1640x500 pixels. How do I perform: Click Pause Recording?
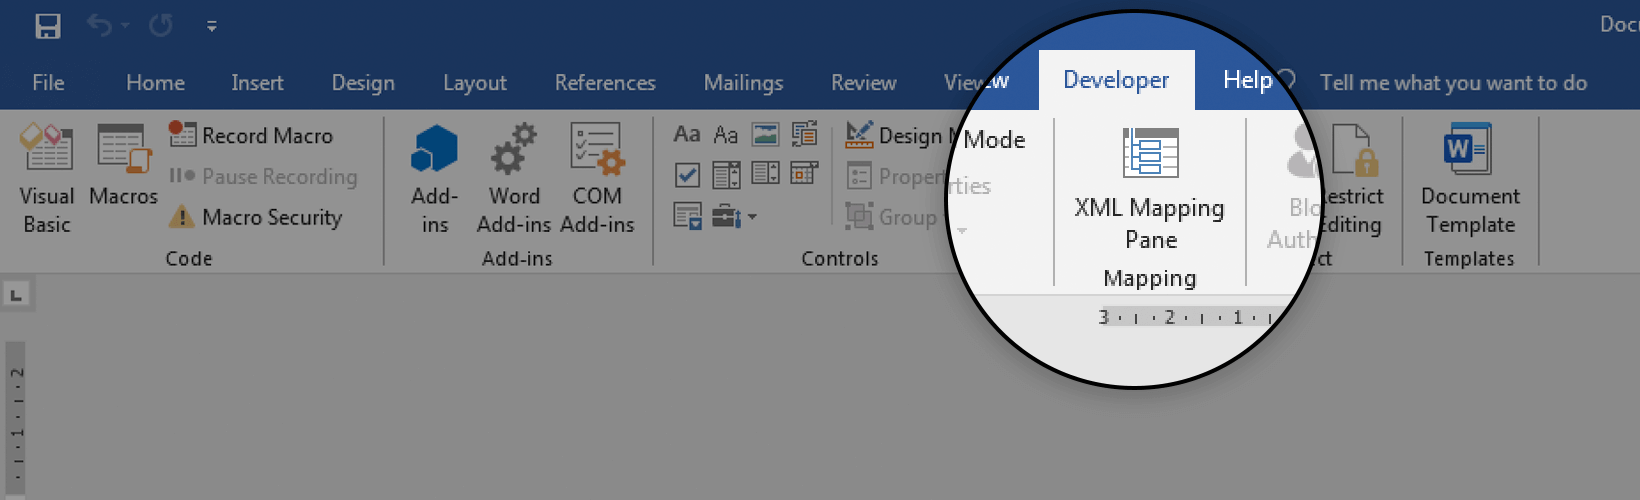pos(263,176)
